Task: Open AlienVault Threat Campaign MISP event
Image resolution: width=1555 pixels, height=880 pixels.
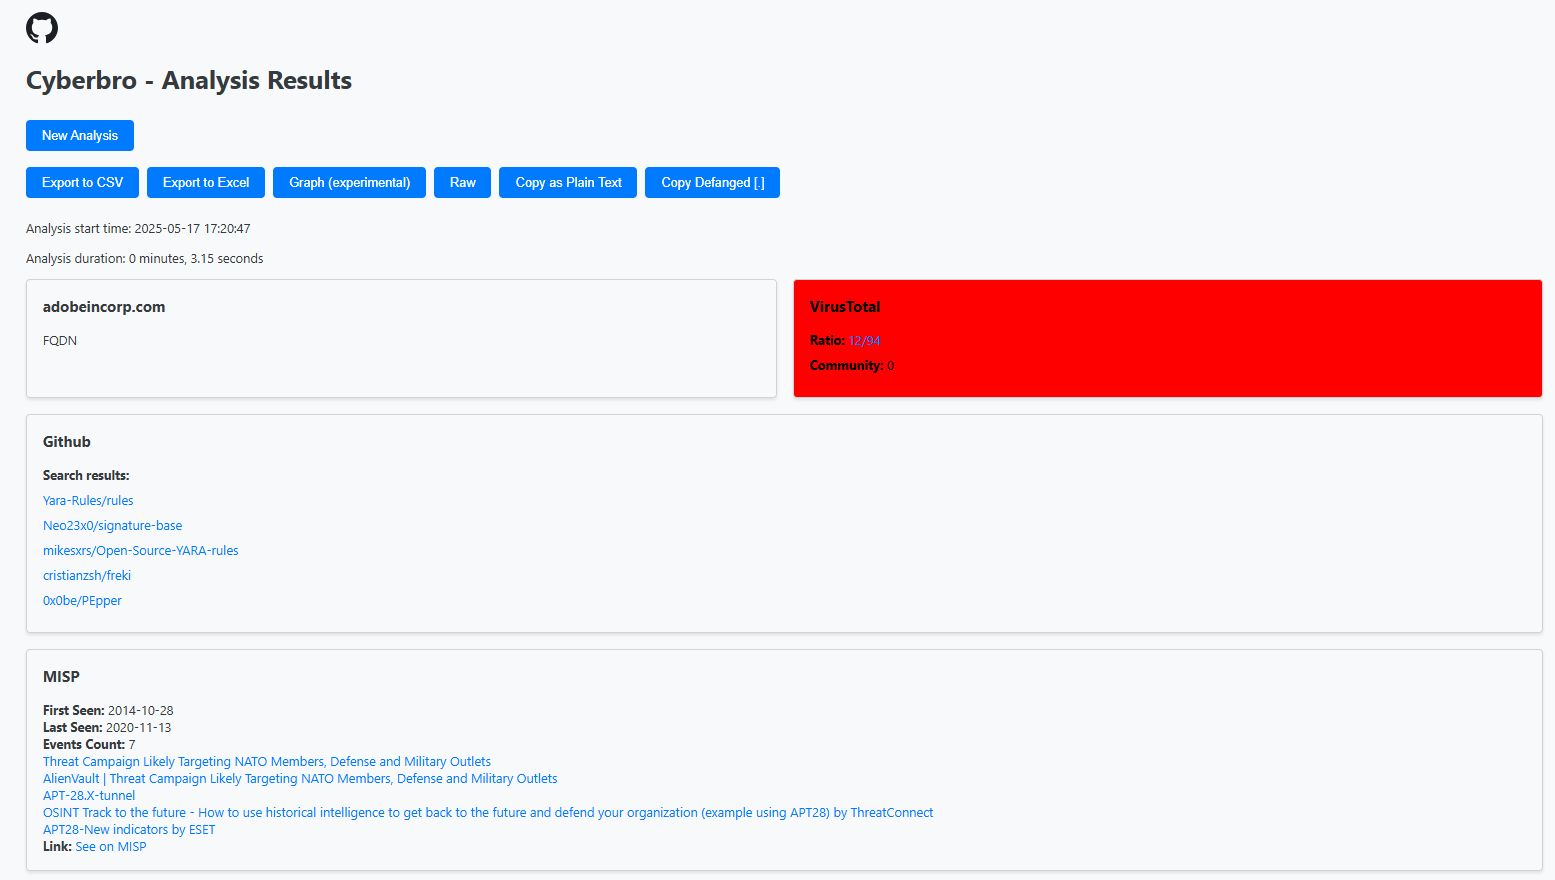Action: 300,779
